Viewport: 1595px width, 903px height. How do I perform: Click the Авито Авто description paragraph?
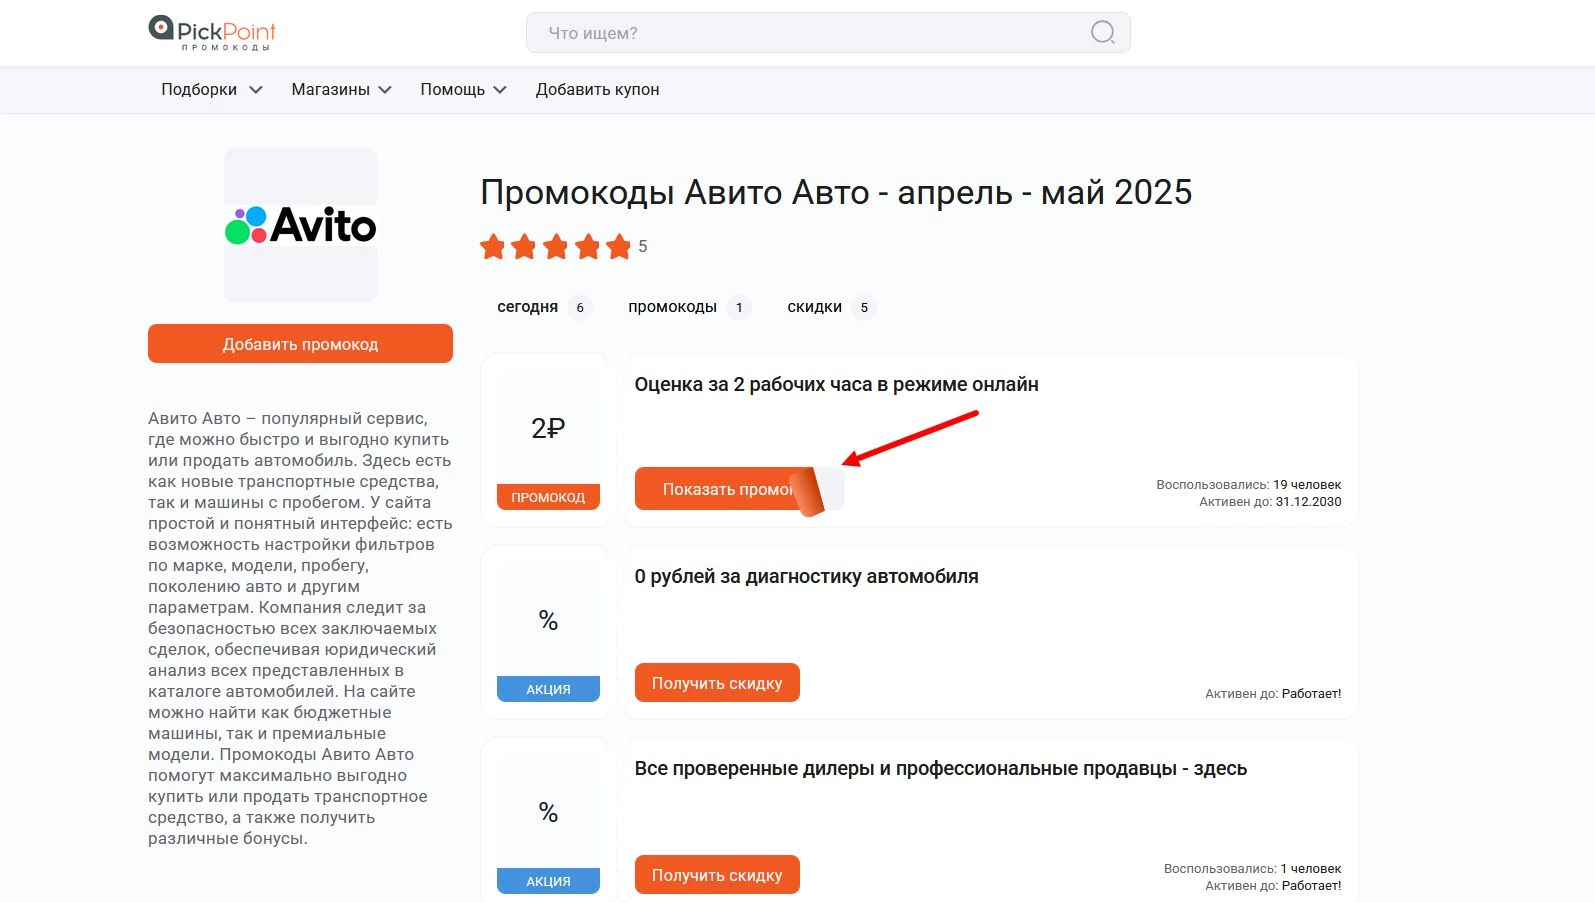point(300,628)
